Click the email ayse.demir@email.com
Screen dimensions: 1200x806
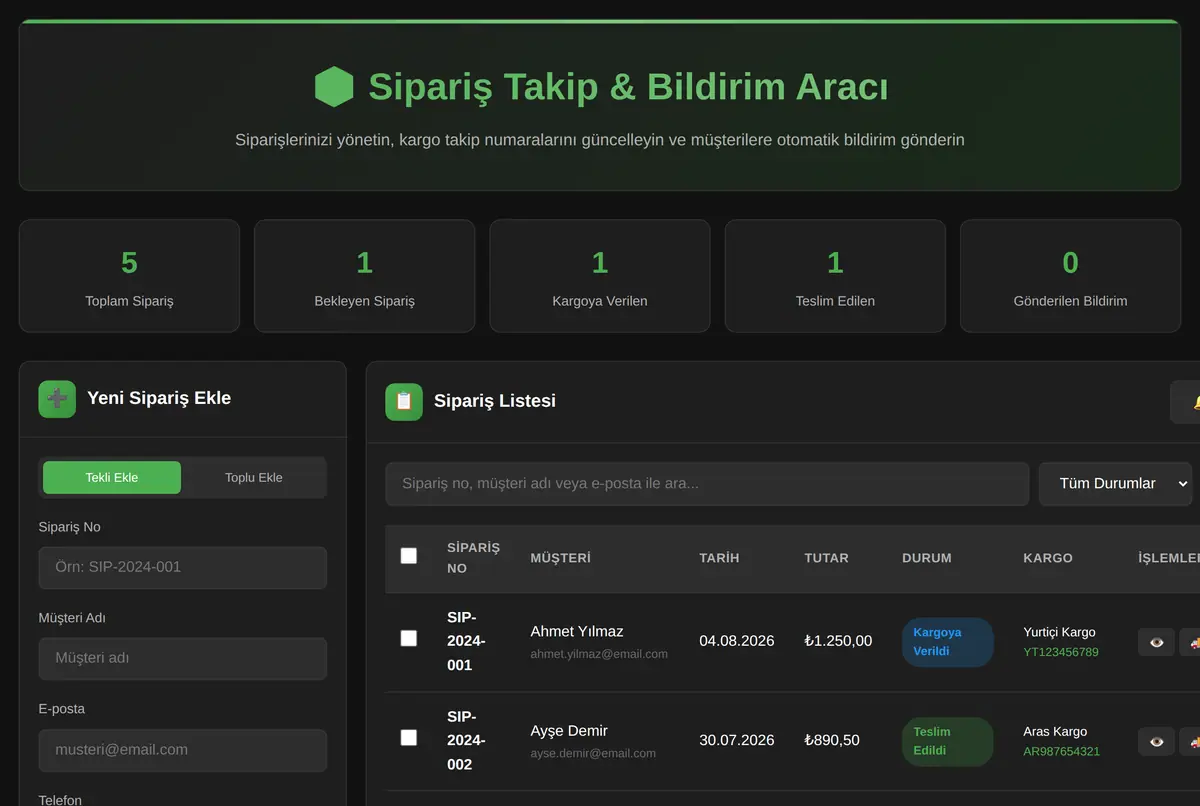click(x=593, y=753)
